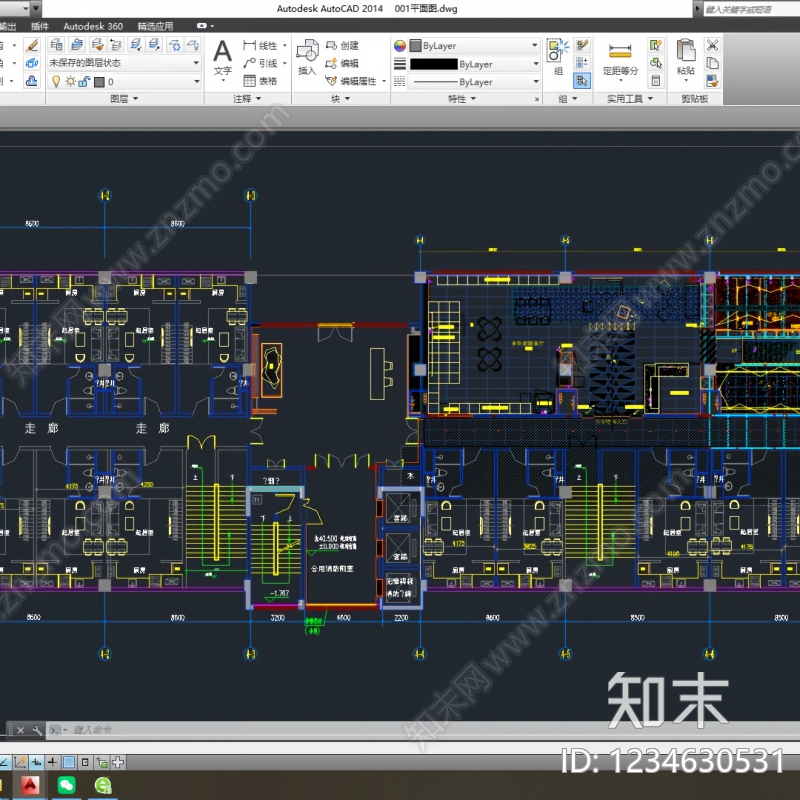
Task: Click the 粘贴 paste icon
Action: pos(686,57)
